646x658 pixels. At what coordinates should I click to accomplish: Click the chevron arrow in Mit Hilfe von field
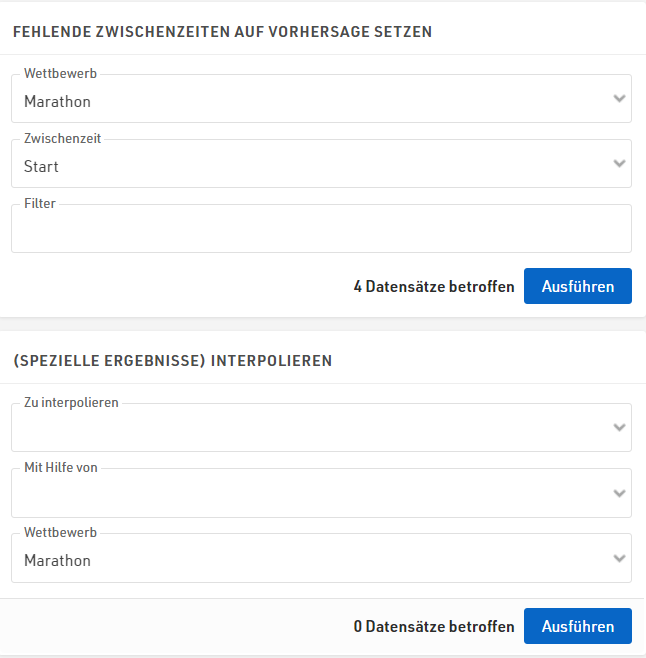[620, 493]
